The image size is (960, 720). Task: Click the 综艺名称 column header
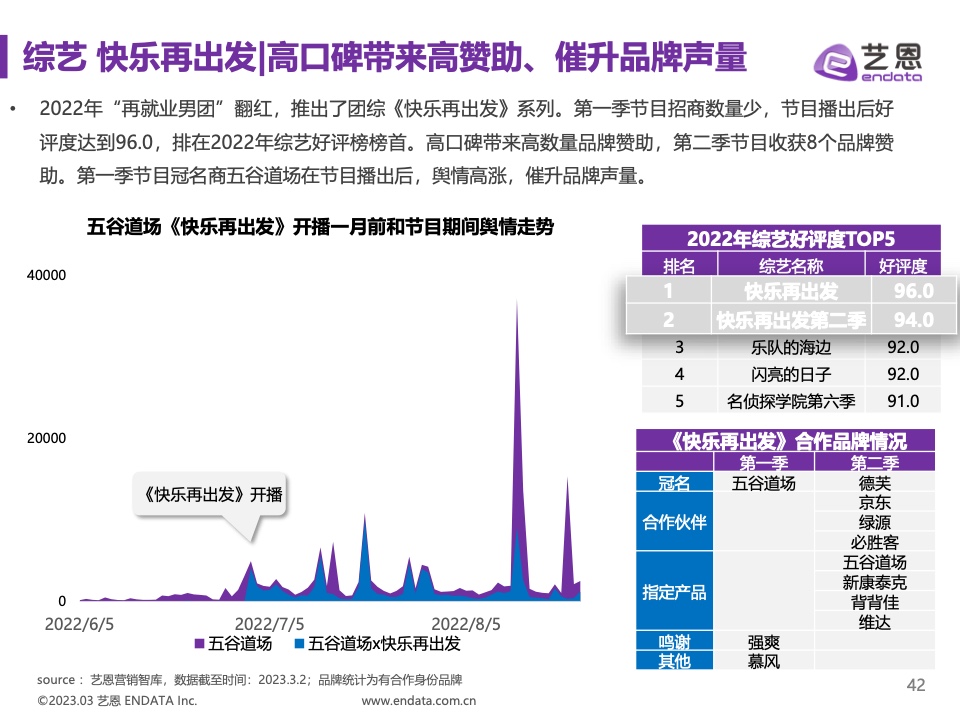tap(790, 266)
